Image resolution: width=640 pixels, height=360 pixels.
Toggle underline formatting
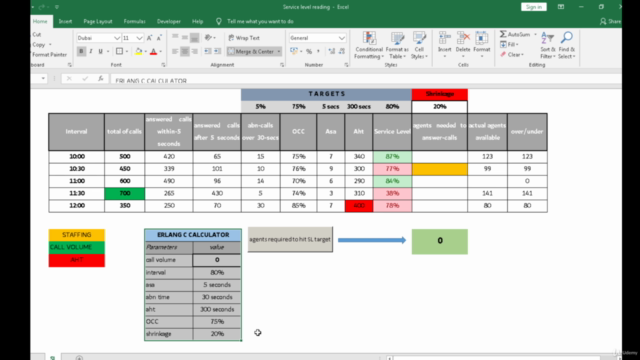pos(100,51)
